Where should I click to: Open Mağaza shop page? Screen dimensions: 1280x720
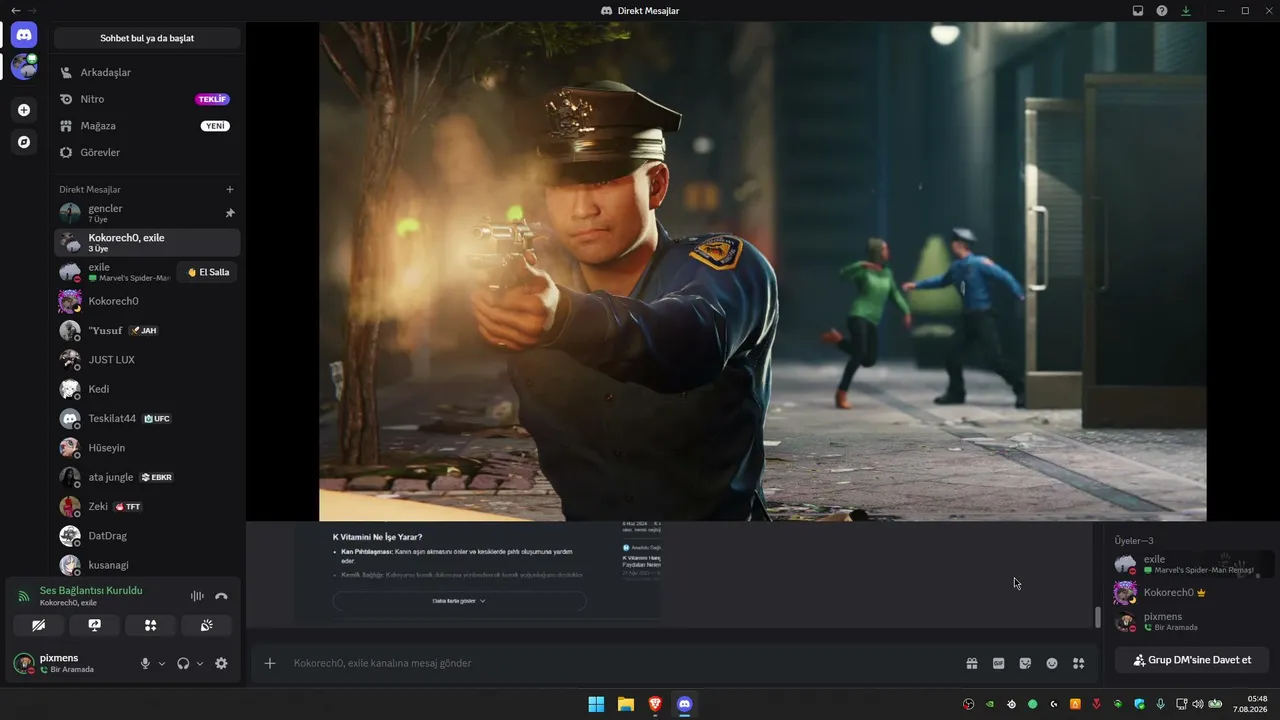click(x=147, y=126)
